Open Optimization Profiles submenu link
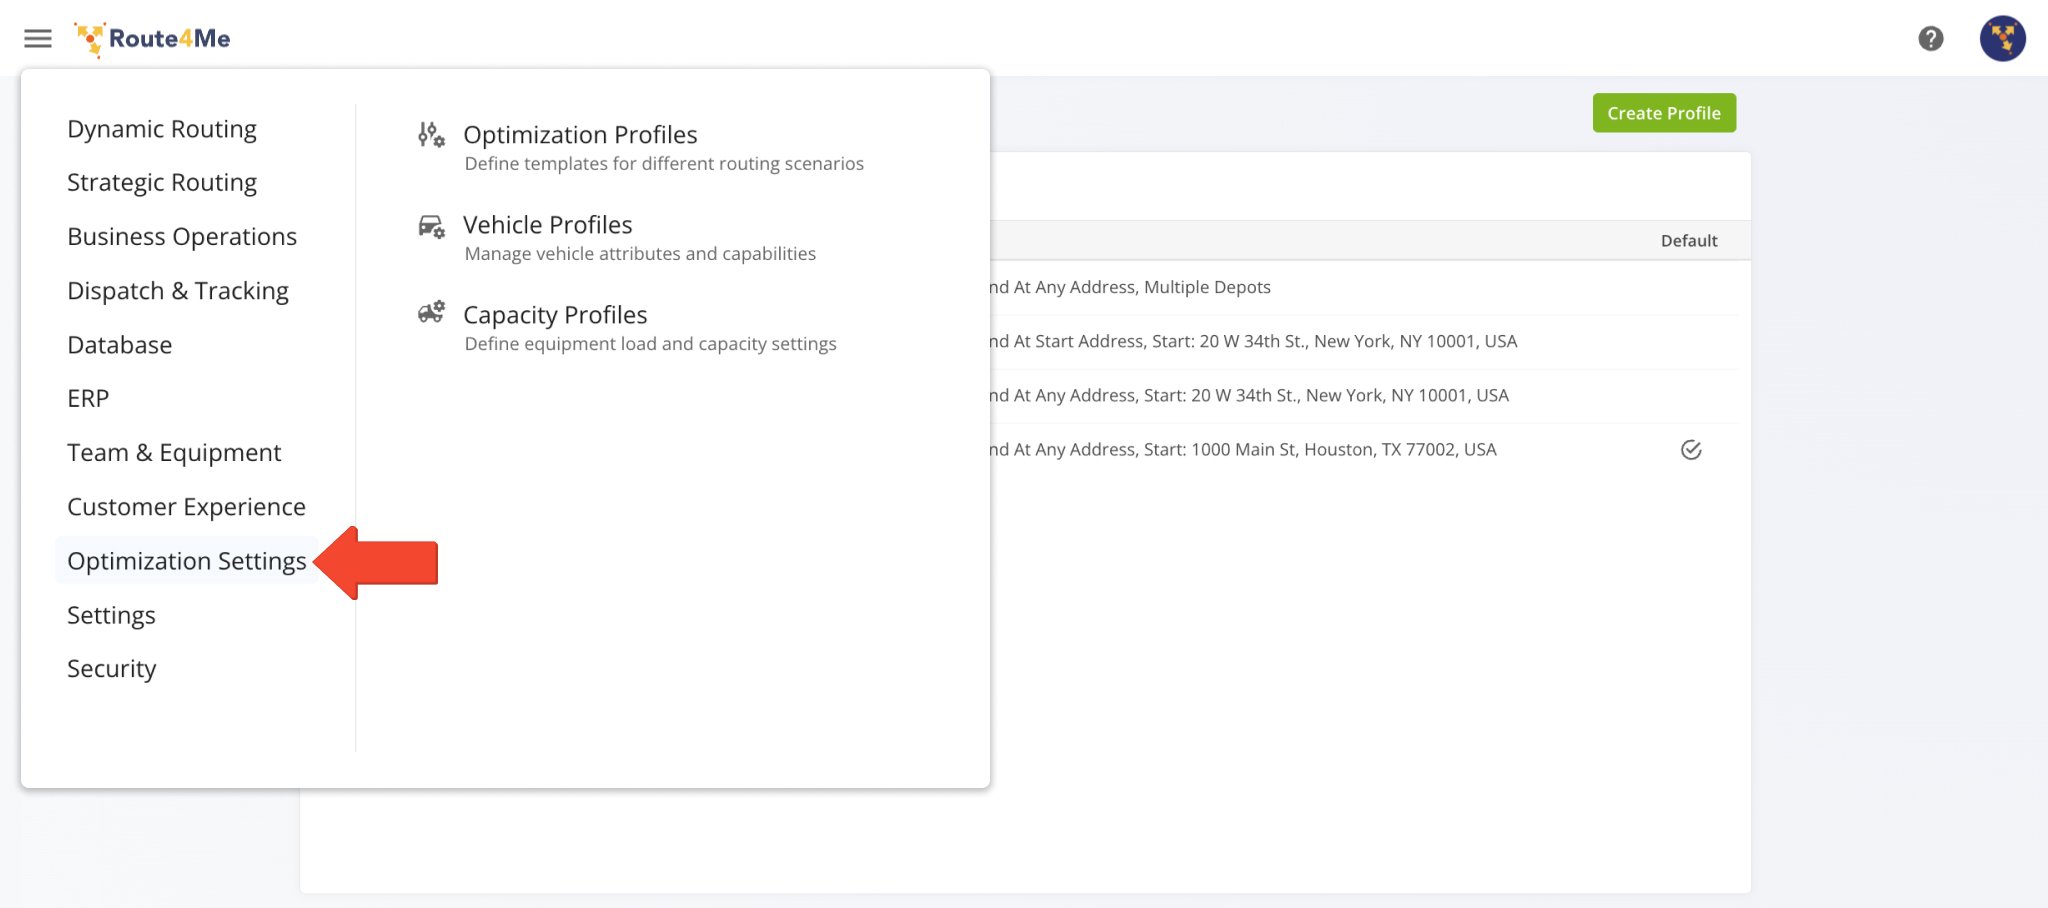Screen dimensions: 2048x908 [x=580, y=135]
